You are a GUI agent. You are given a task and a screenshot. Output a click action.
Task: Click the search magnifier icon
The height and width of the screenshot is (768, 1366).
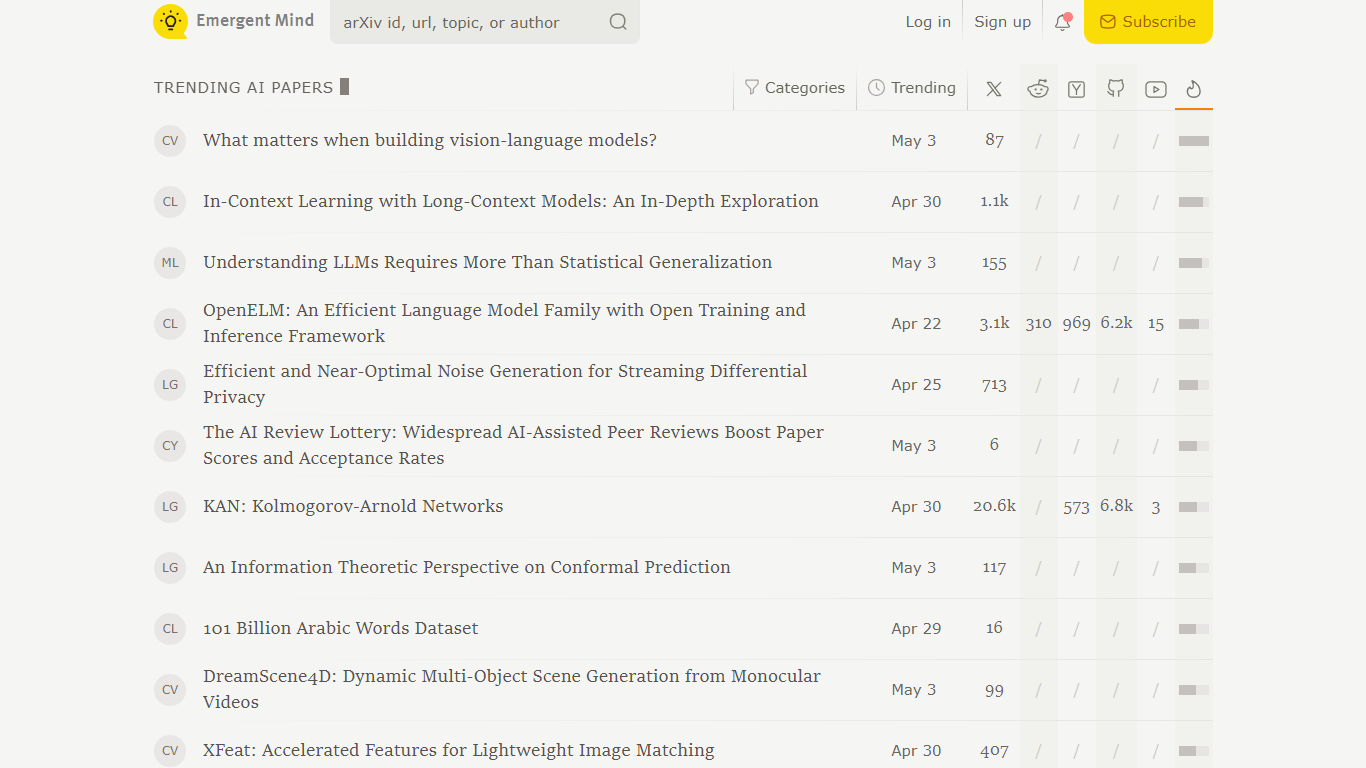[618, 22]
